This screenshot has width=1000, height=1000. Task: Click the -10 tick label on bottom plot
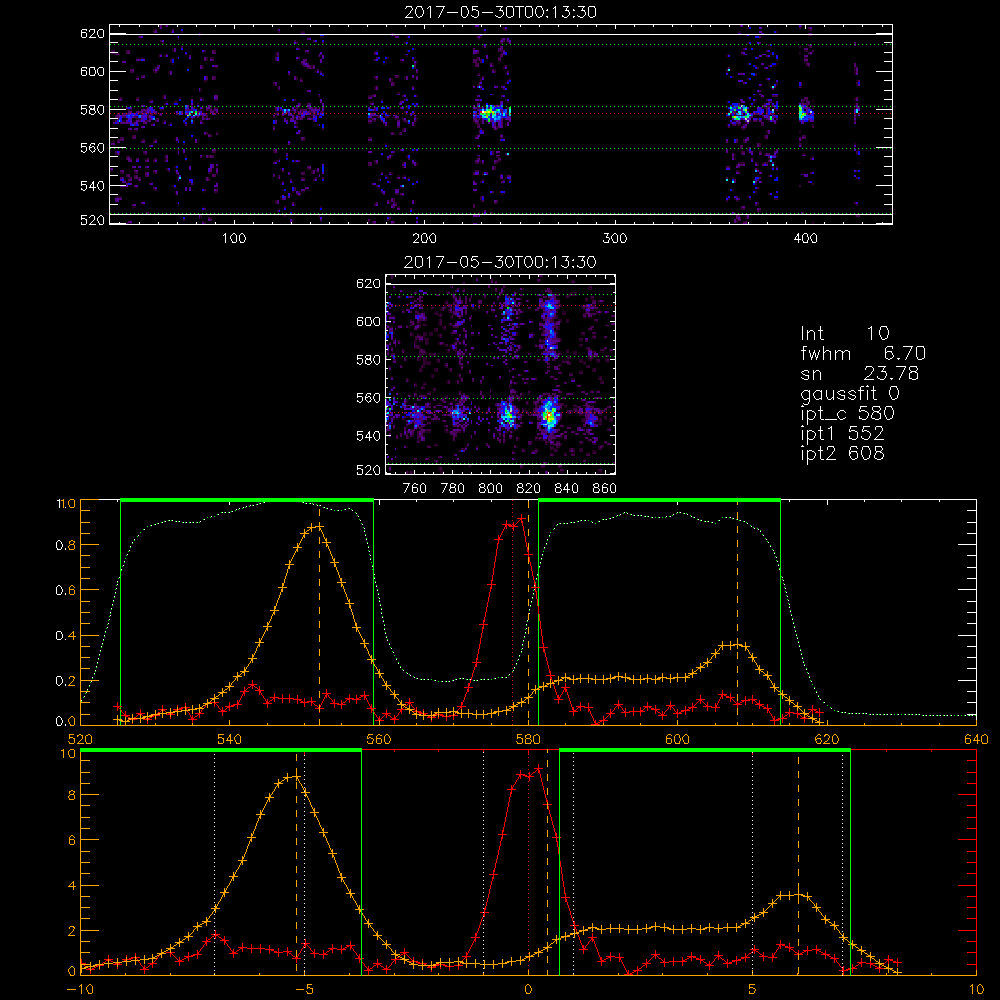click(x=80, y=989)
